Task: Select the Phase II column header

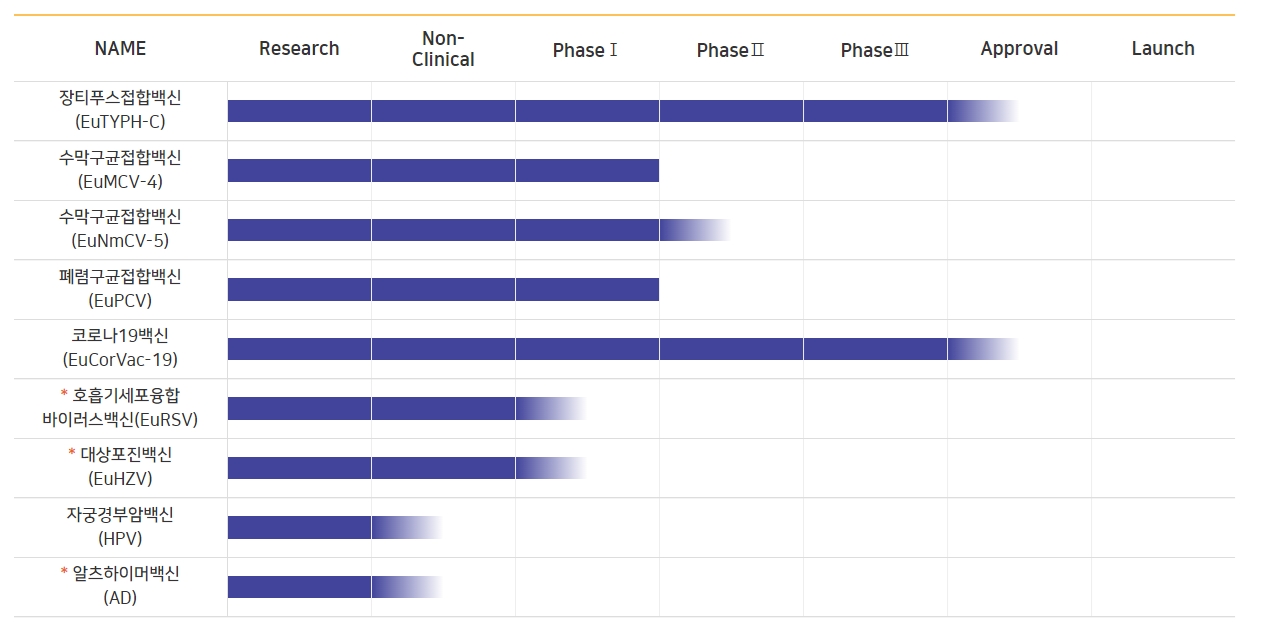Action: tap(730, 50)
